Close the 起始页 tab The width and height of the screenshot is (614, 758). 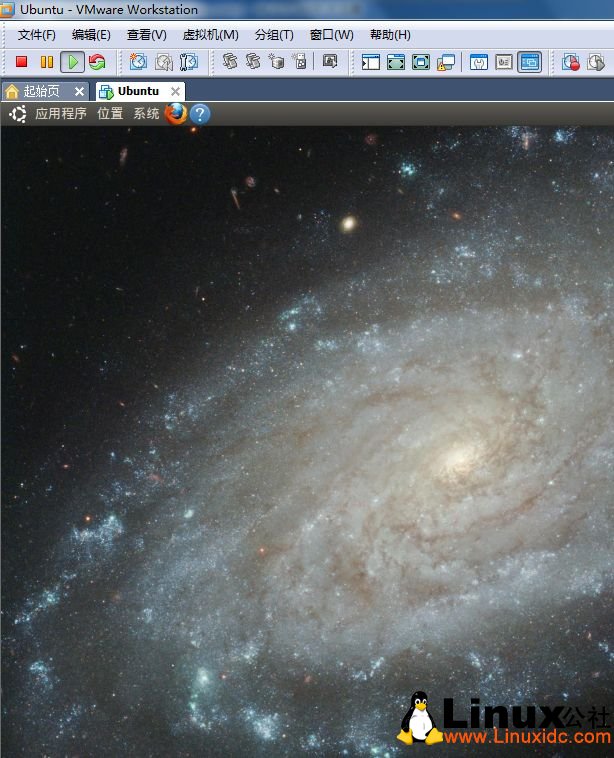[x=79, y=91]
